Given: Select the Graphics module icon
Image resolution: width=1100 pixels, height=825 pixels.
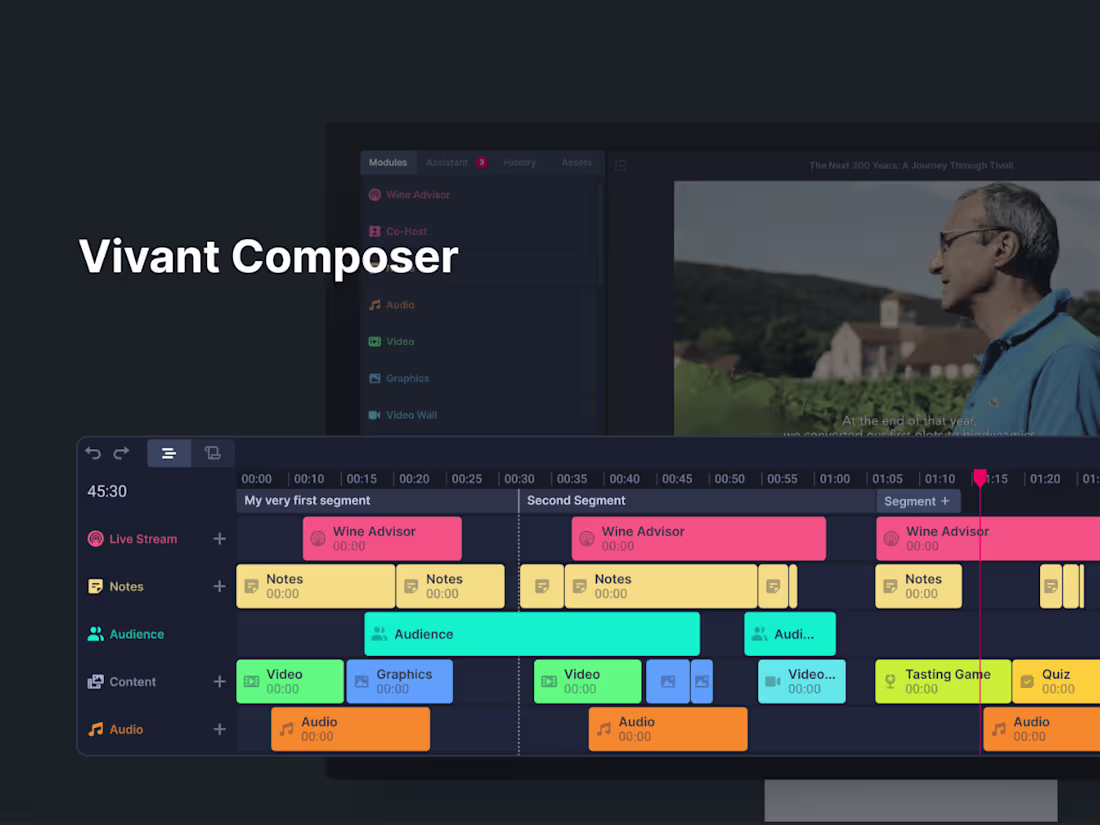Looking at the screenshot, I should coord(374,378).
